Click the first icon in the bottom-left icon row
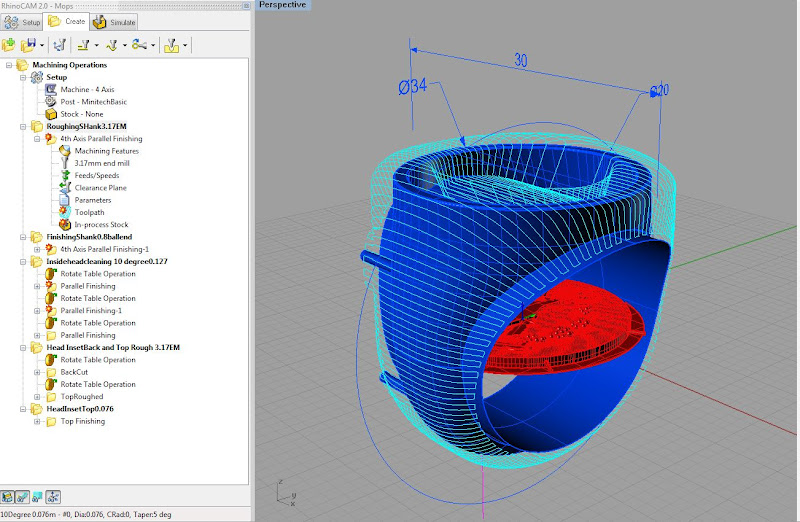Viewport: 800px width, 522px height. point(9,497)
